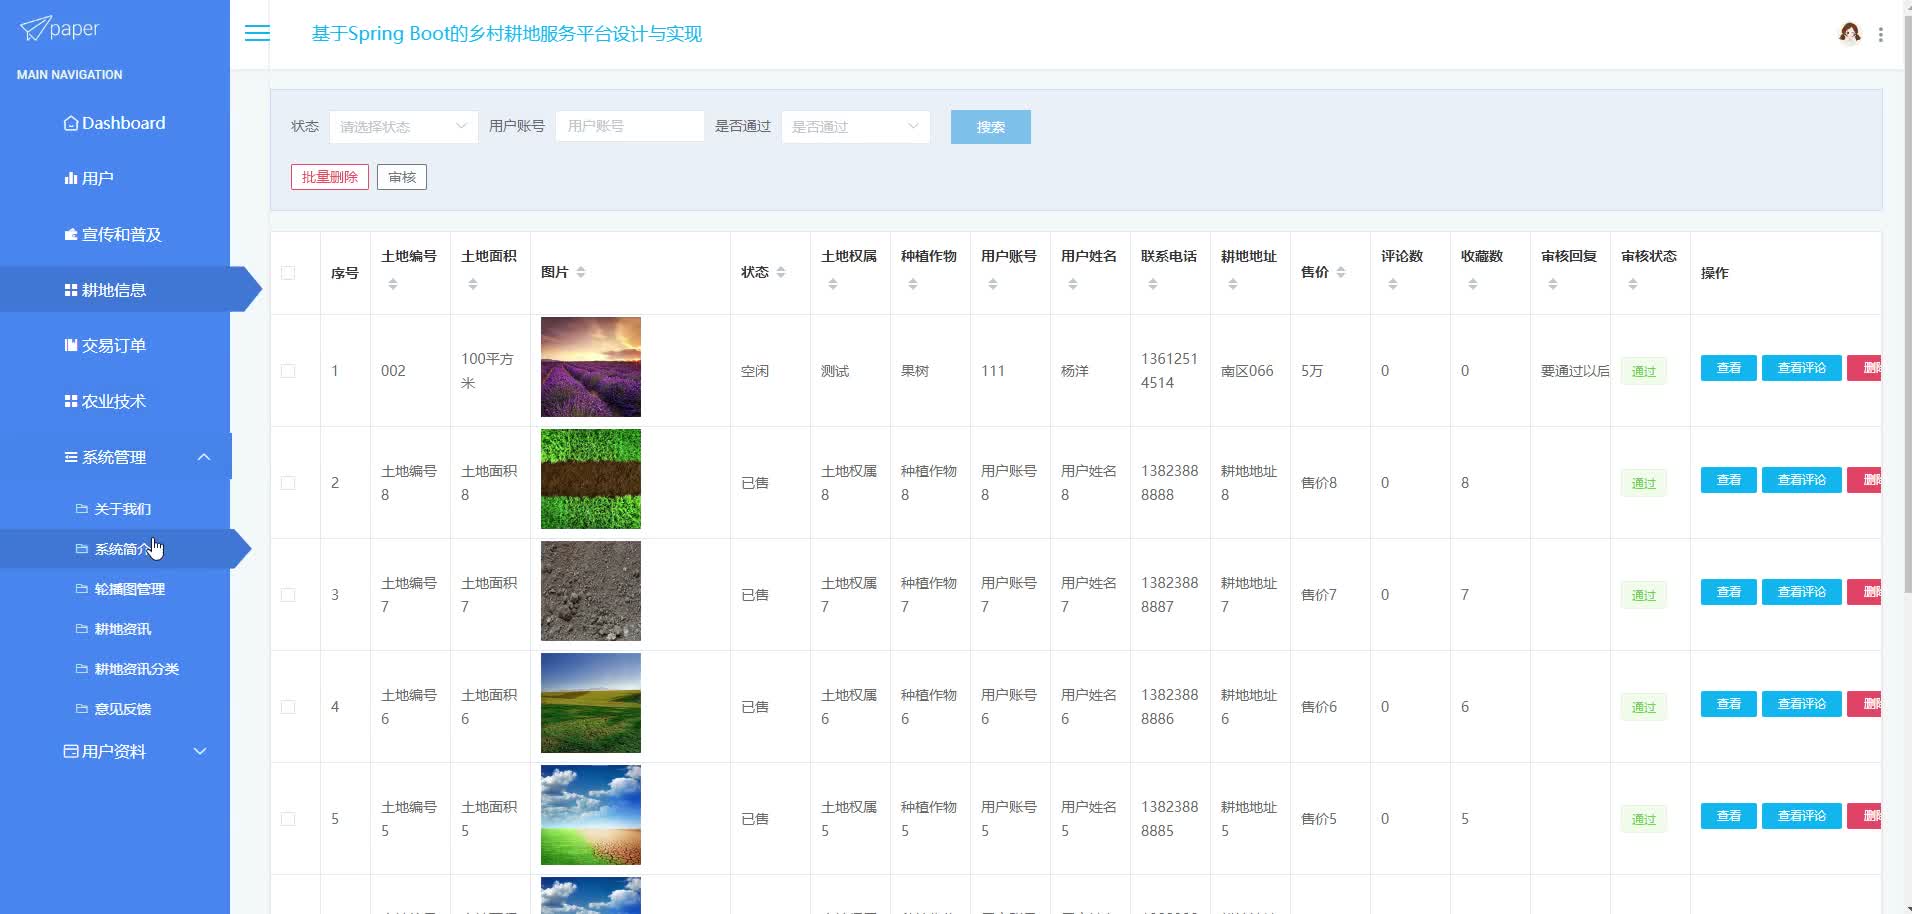Image resolution: width=1912 pixels, height=914 pixels.
Task: Toggle the hamburger sidebar menu icon
Action: pyautogui.click(x=257, y=33)
